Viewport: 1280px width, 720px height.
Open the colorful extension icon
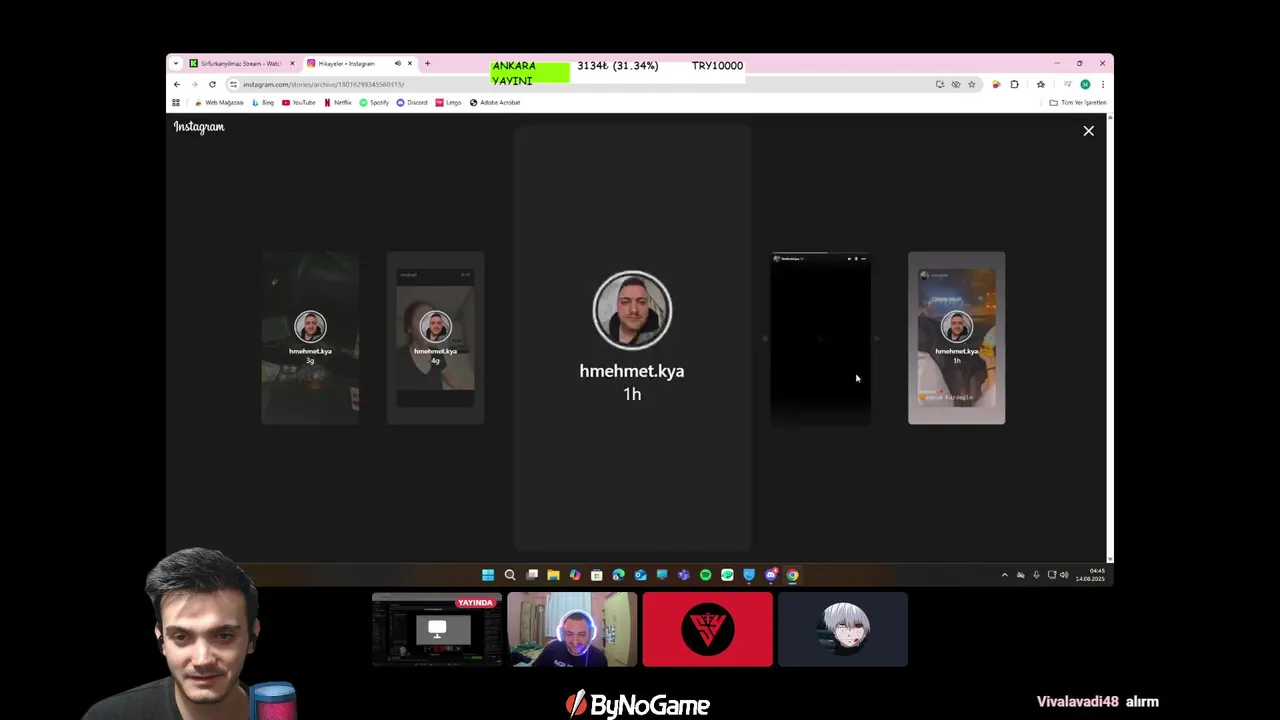[x=996, y=84]
